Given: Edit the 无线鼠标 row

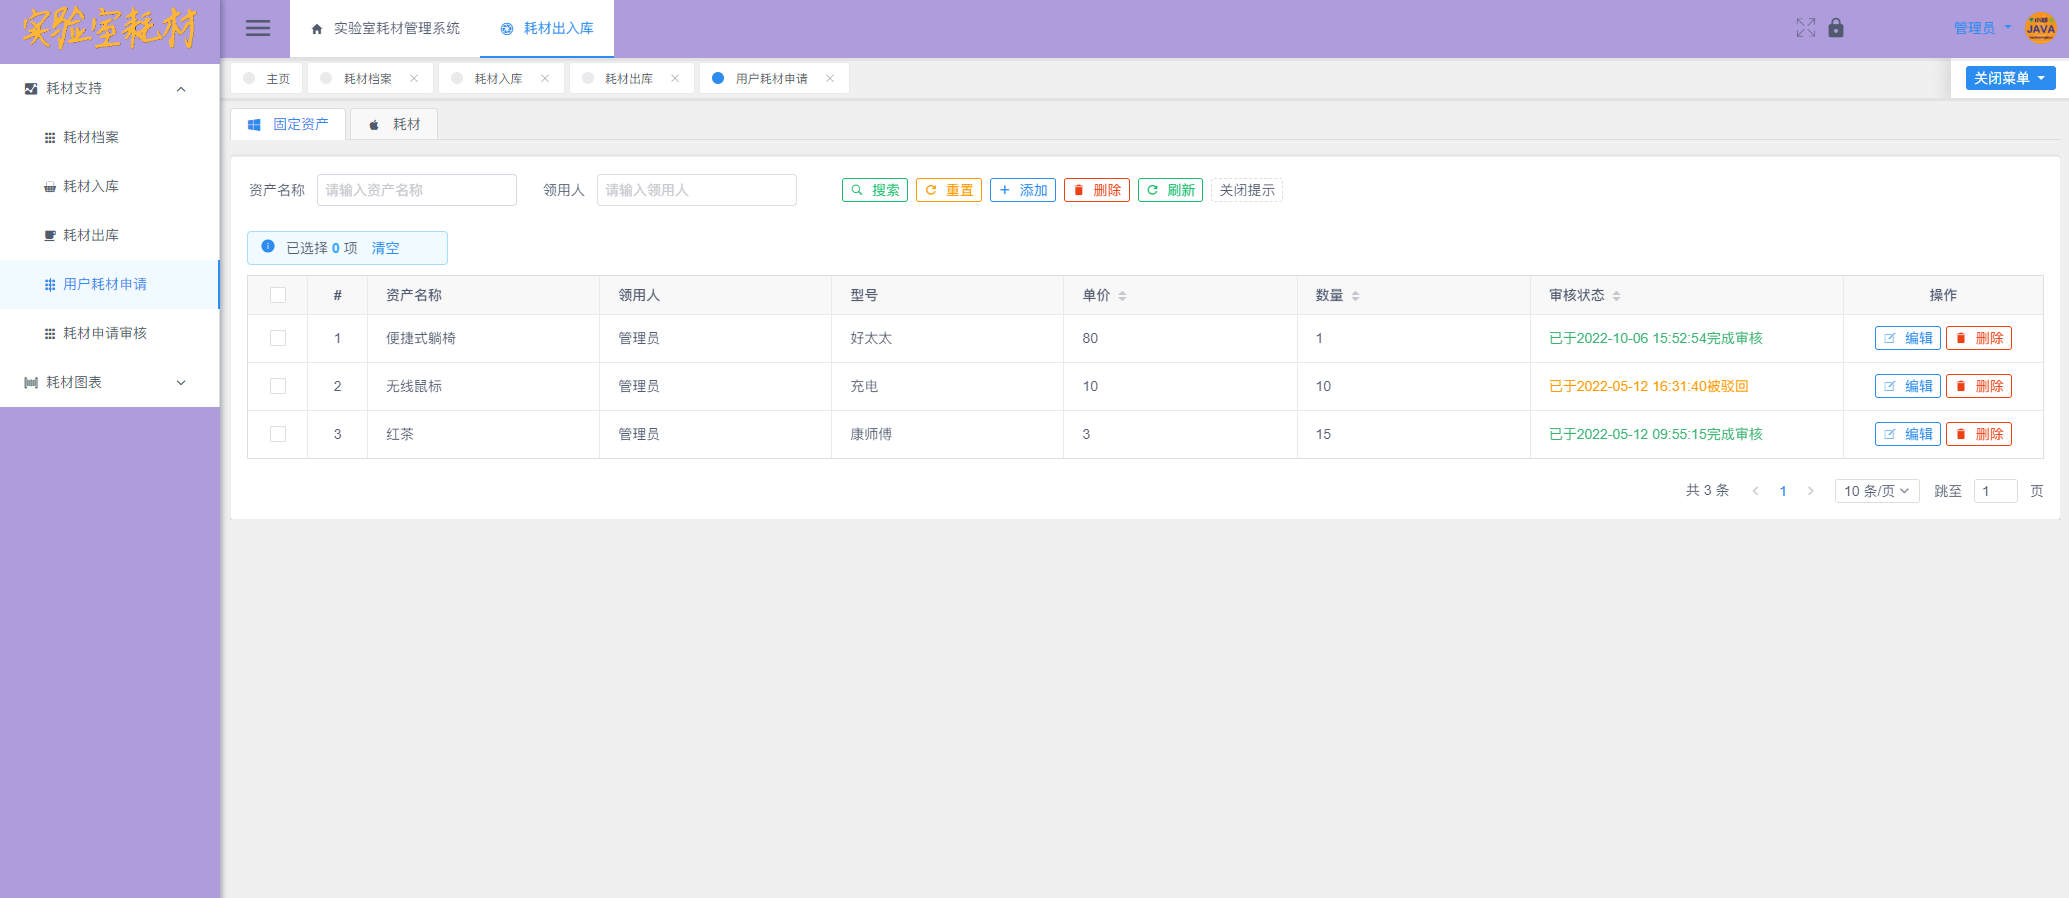Looking at the screenshot, I should click(1908, 386).
